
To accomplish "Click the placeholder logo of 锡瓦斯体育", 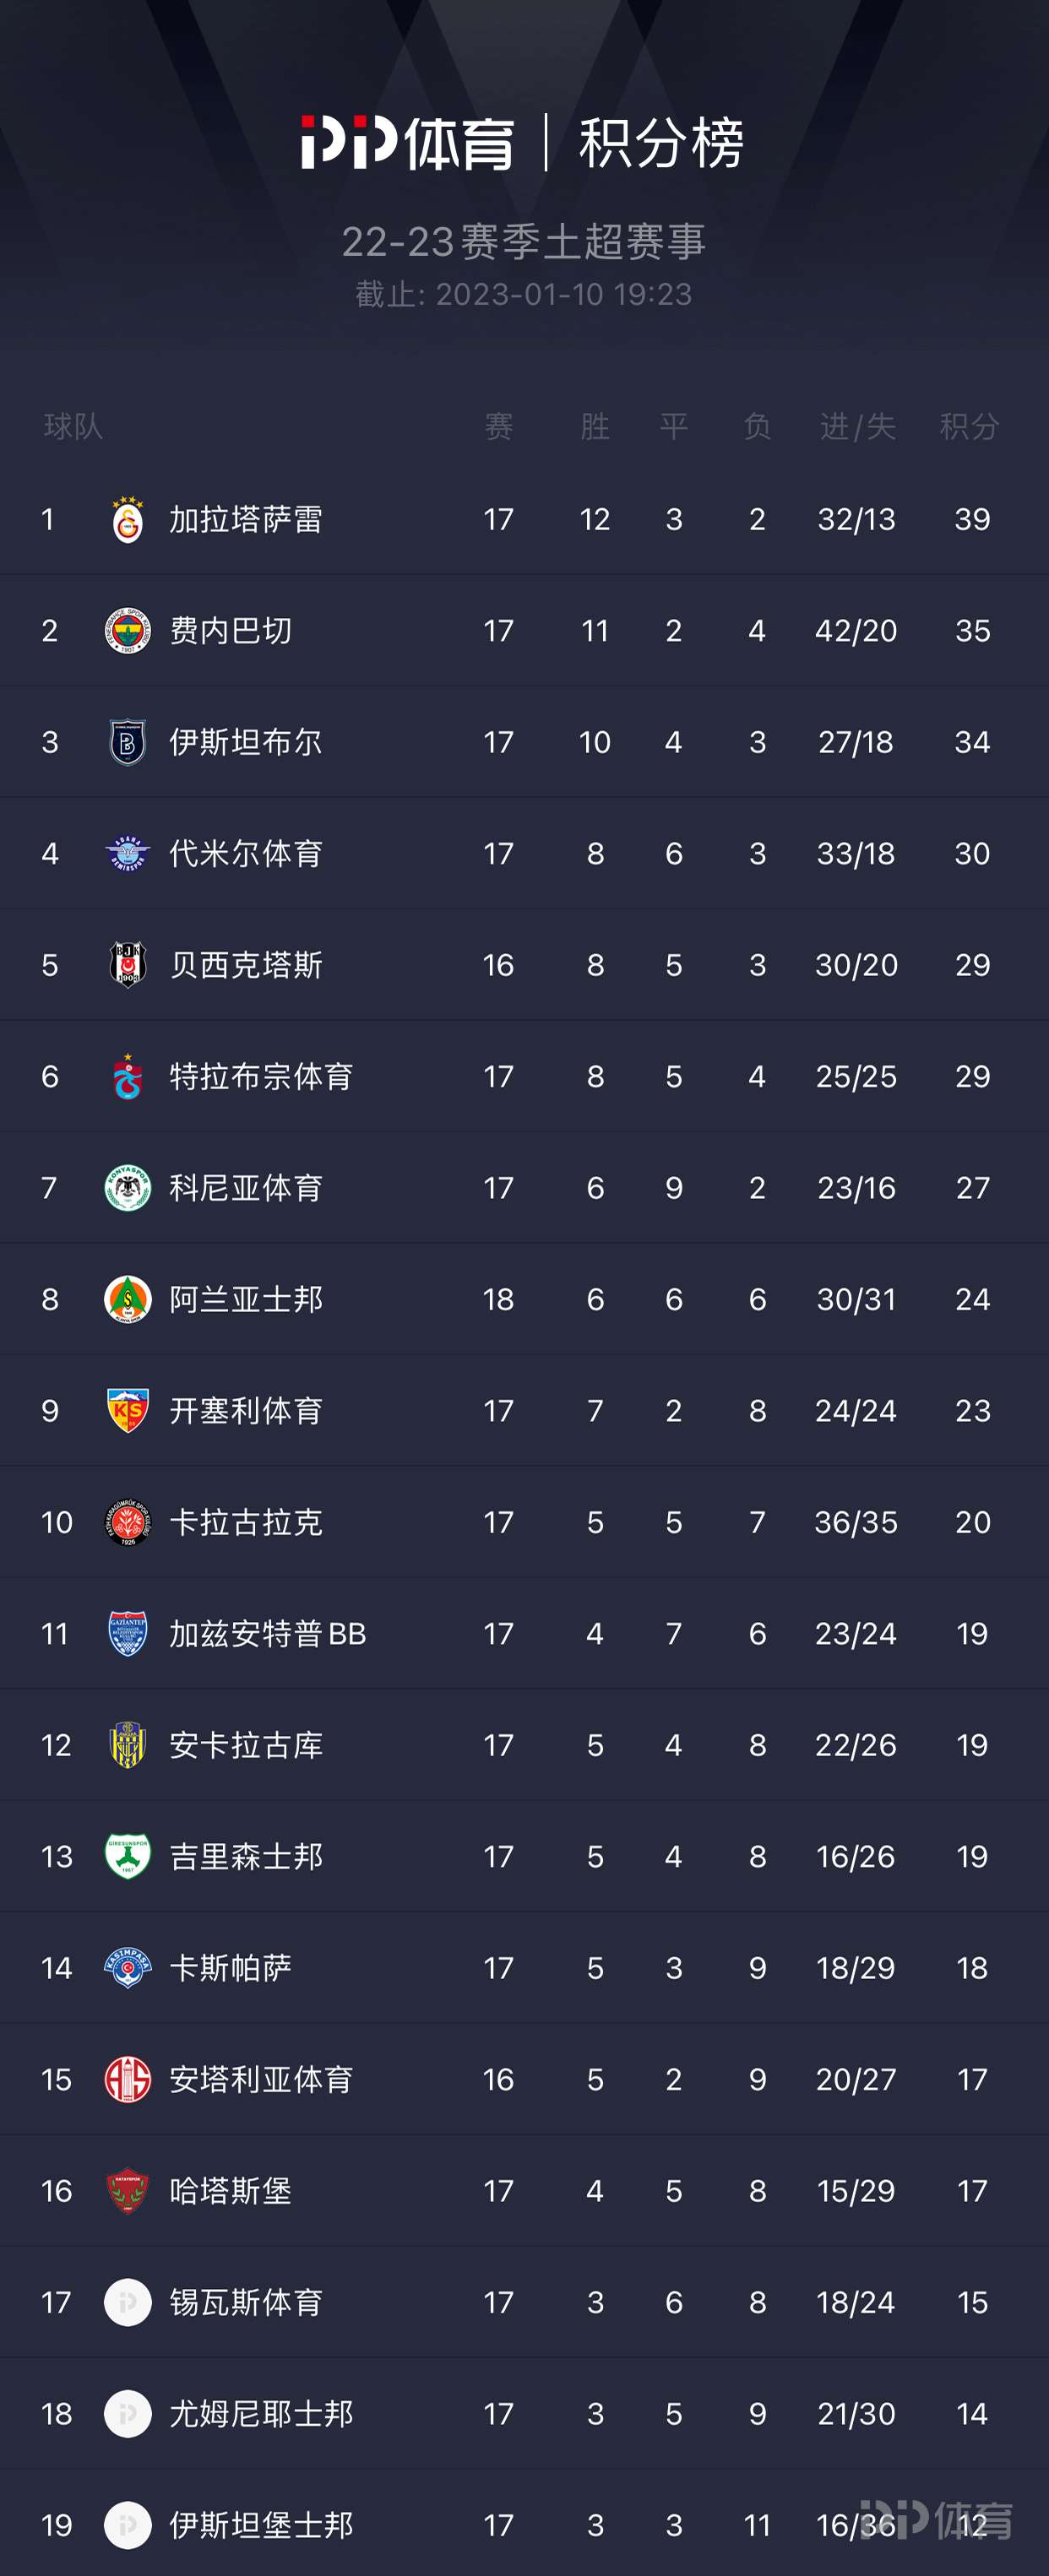I will click(128, 2303).
